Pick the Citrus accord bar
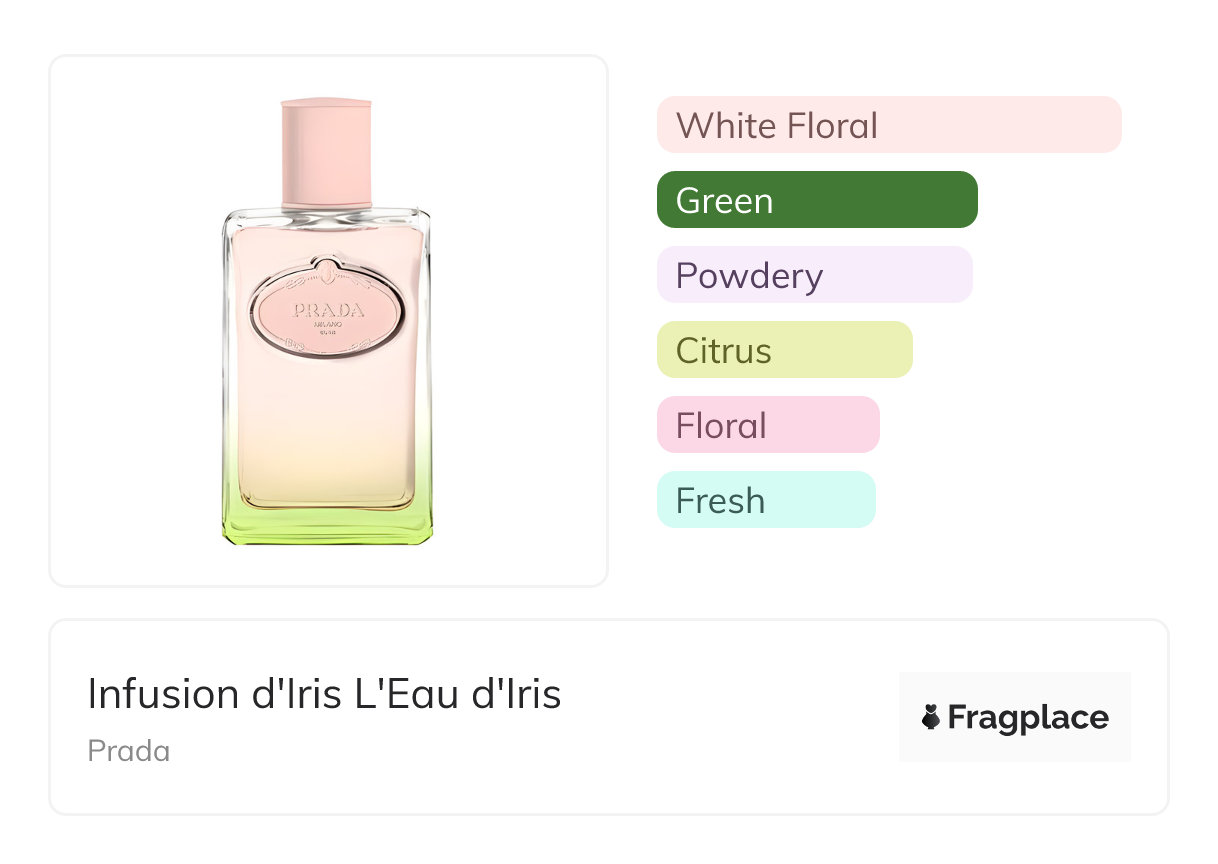Viewport: 1218px width, 864px height. (x=784, y=350)
